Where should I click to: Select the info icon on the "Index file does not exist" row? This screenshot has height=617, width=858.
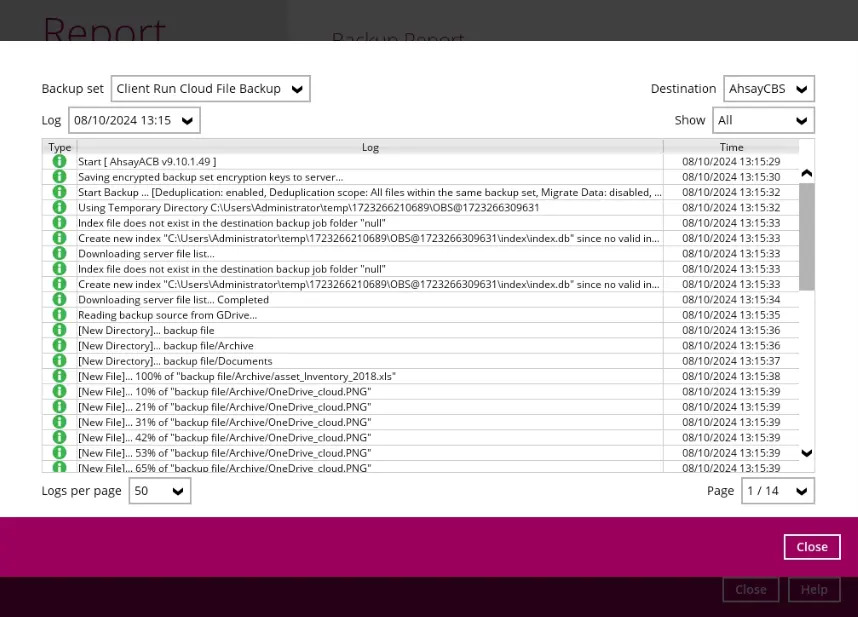(x=59, y=222)
